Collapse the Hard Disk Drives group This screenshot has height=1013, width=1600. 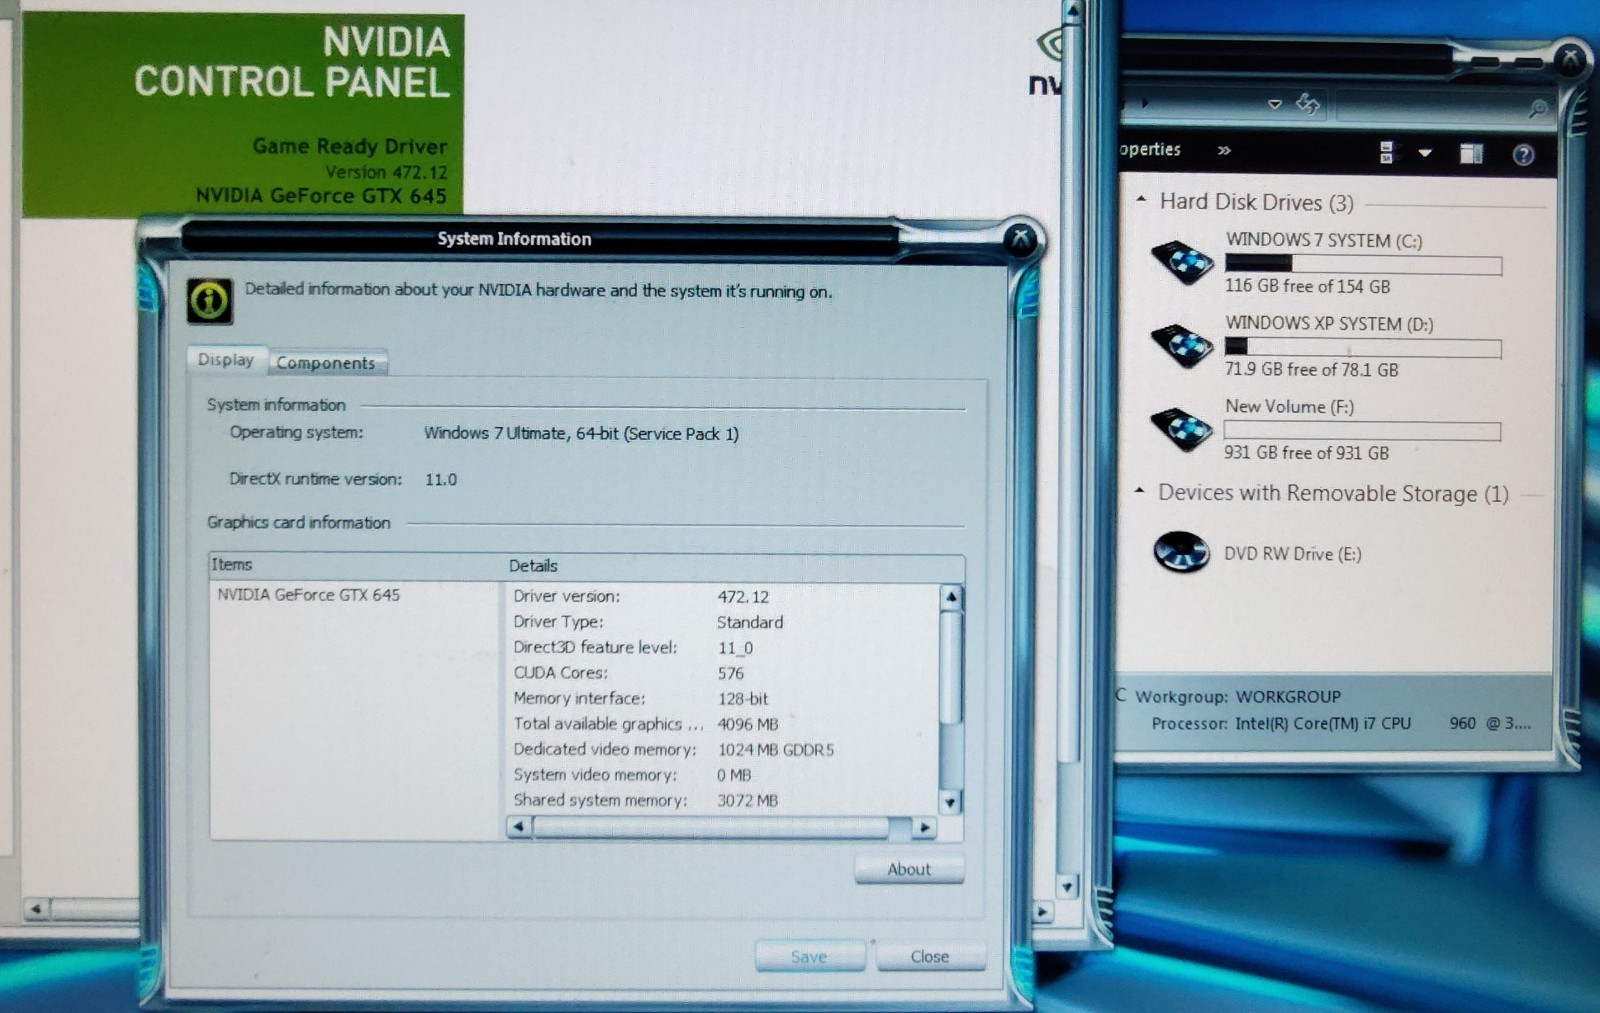pyautogui.click(x=1141, y=201)
